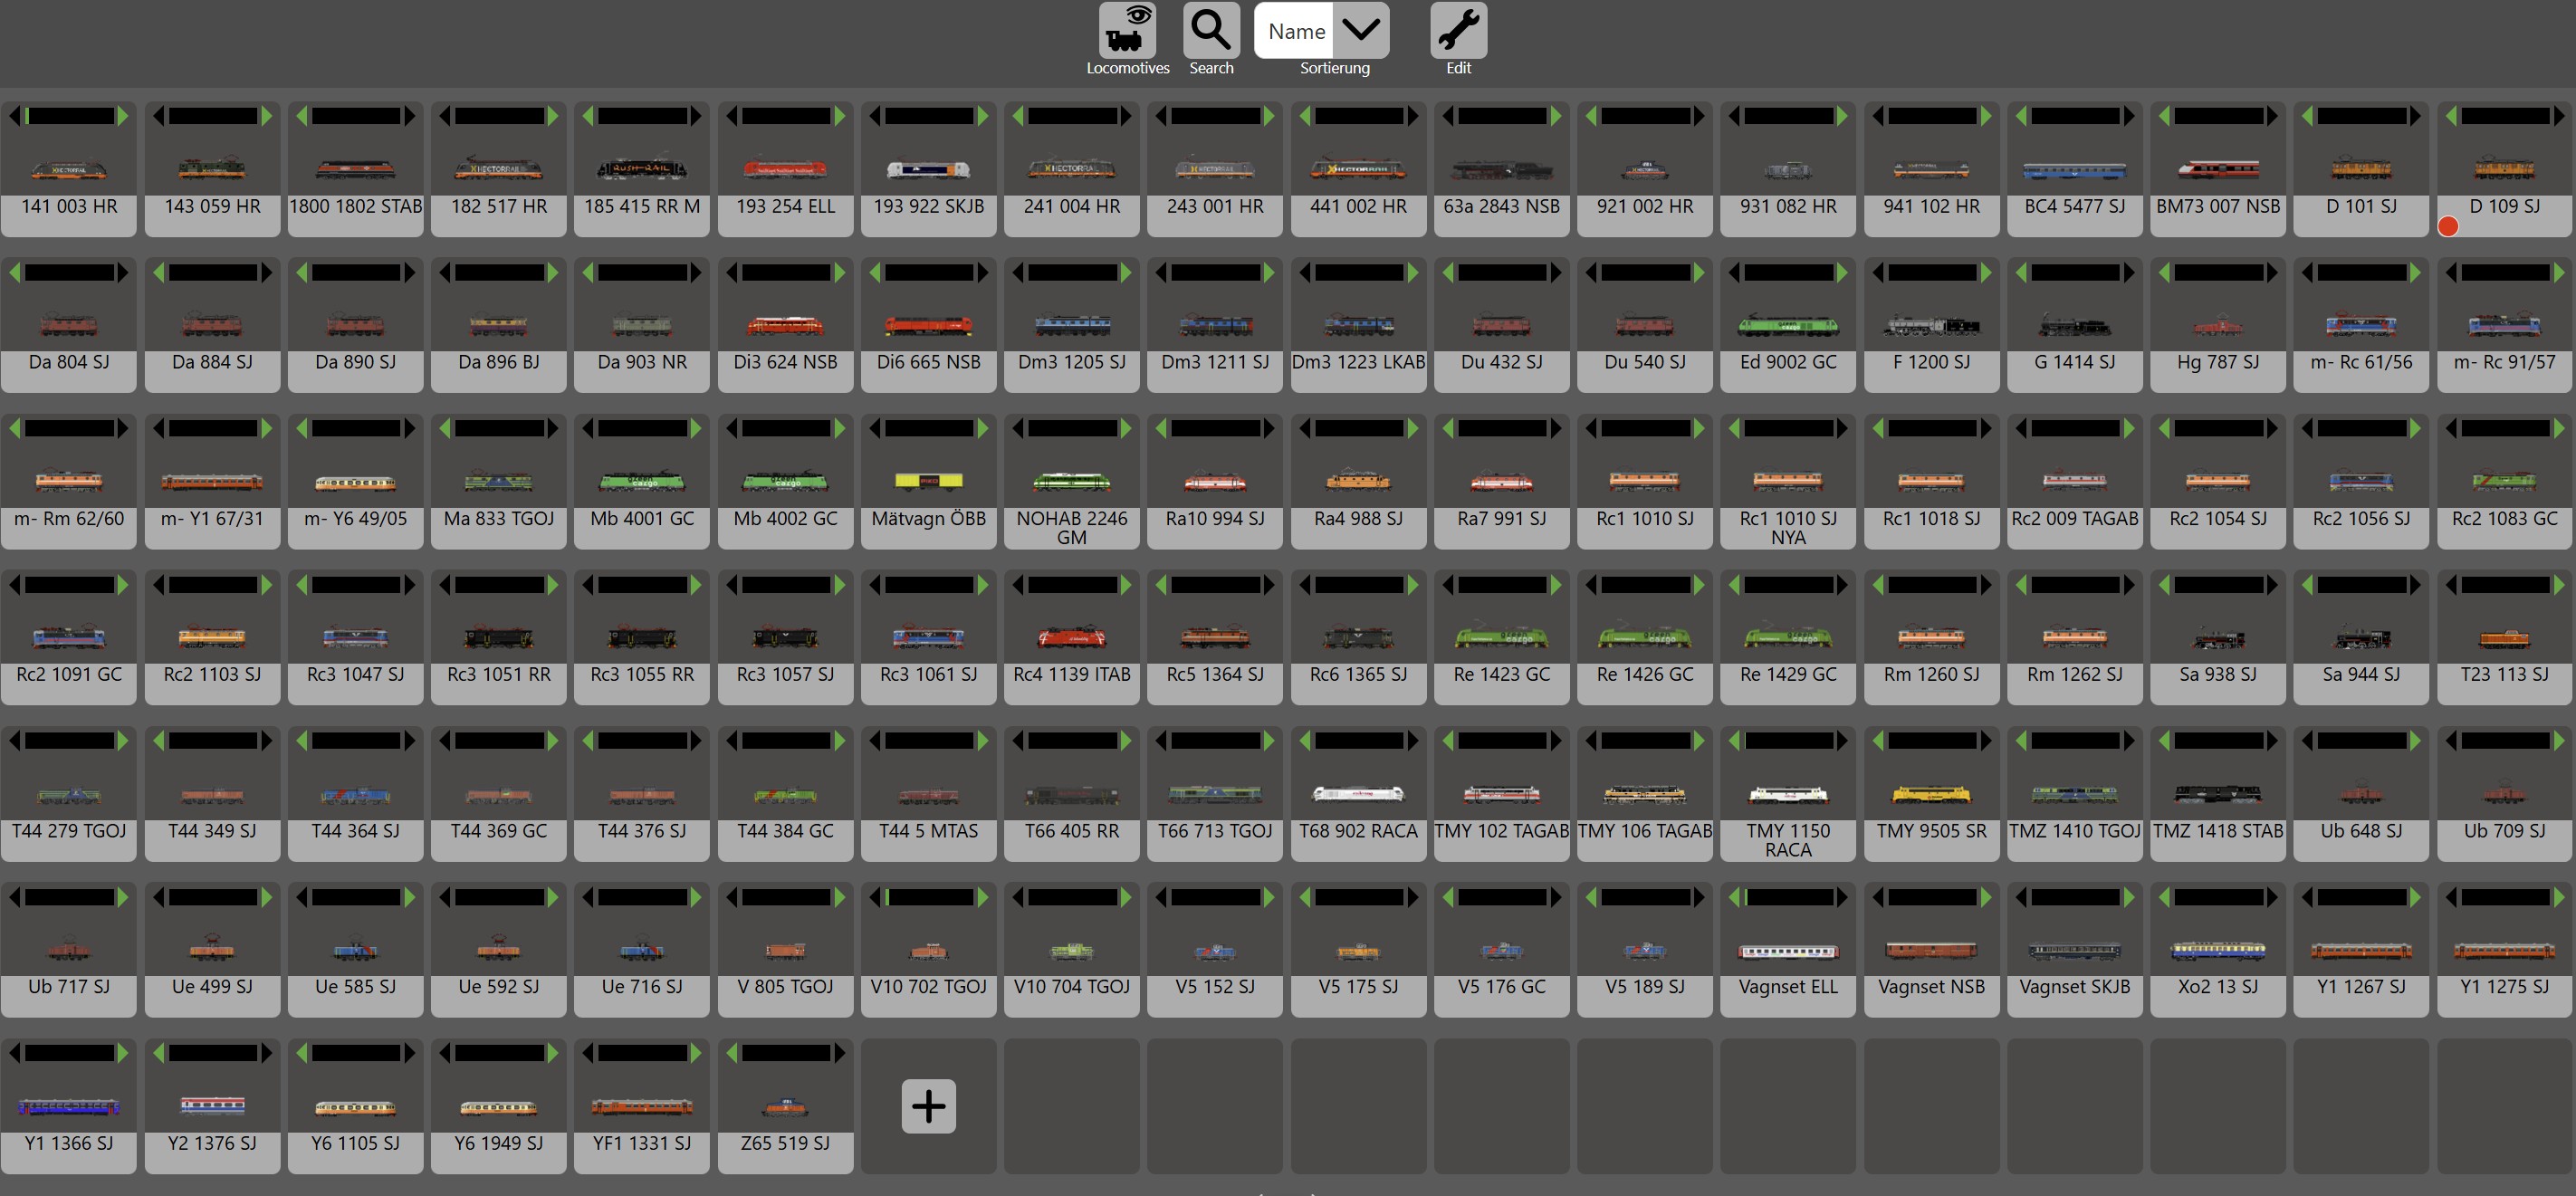The width and height of the screenshot is (2576, 1196).
Task: Select the F 1200 SJ steam engine image
Action: coord(1931,325)
